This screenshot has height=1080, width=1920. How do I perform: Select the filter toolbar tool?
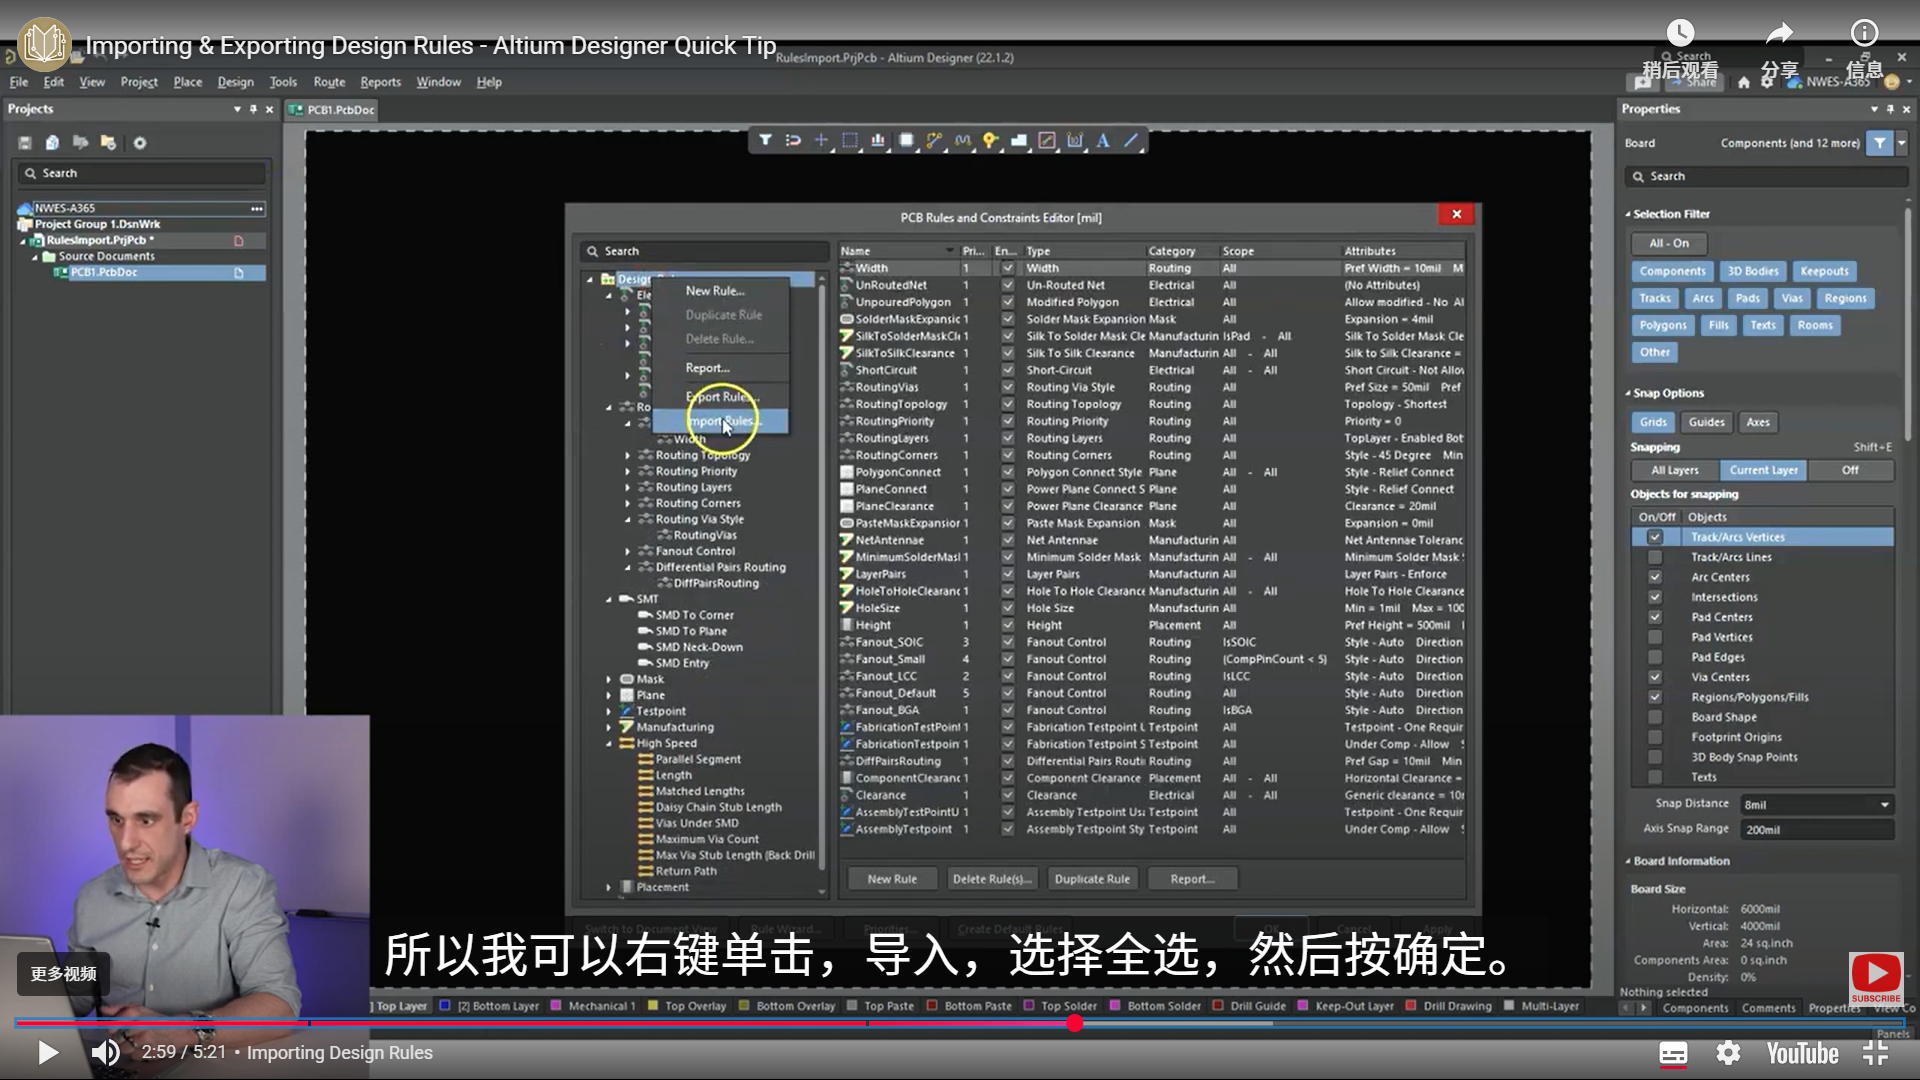pos(766,141)
